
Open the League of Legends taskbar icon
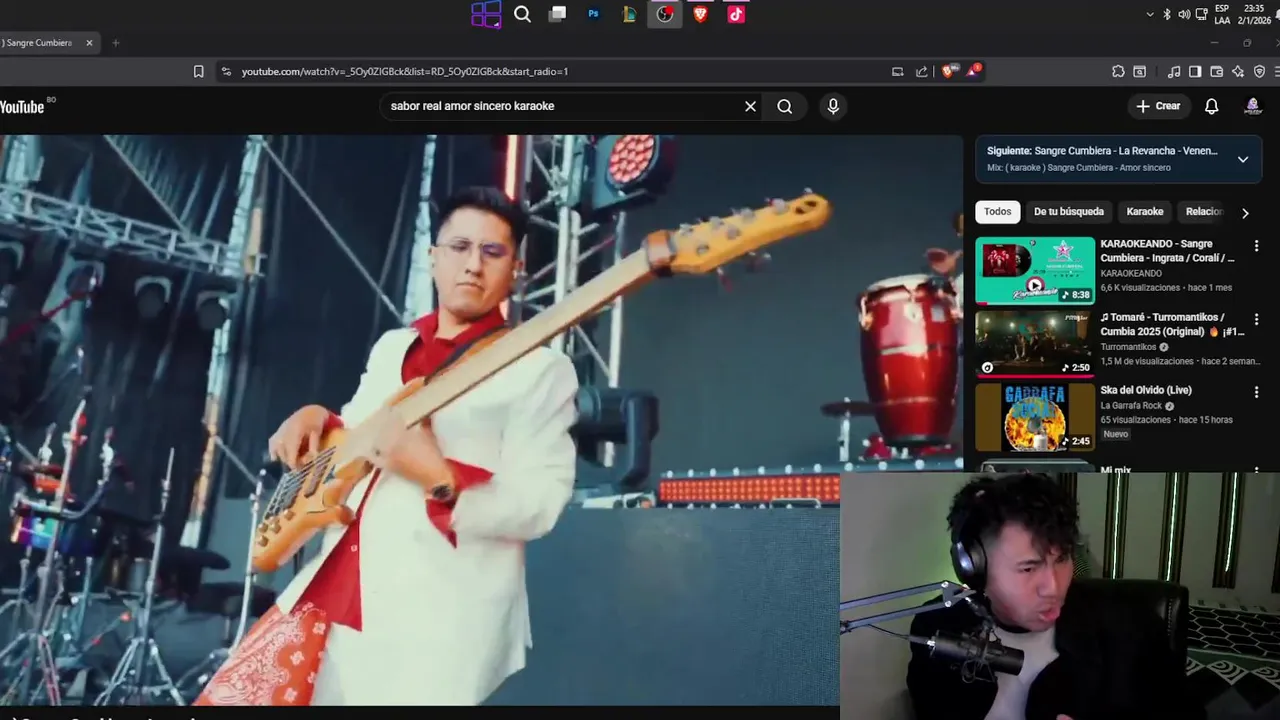click(x=629, y=14)
